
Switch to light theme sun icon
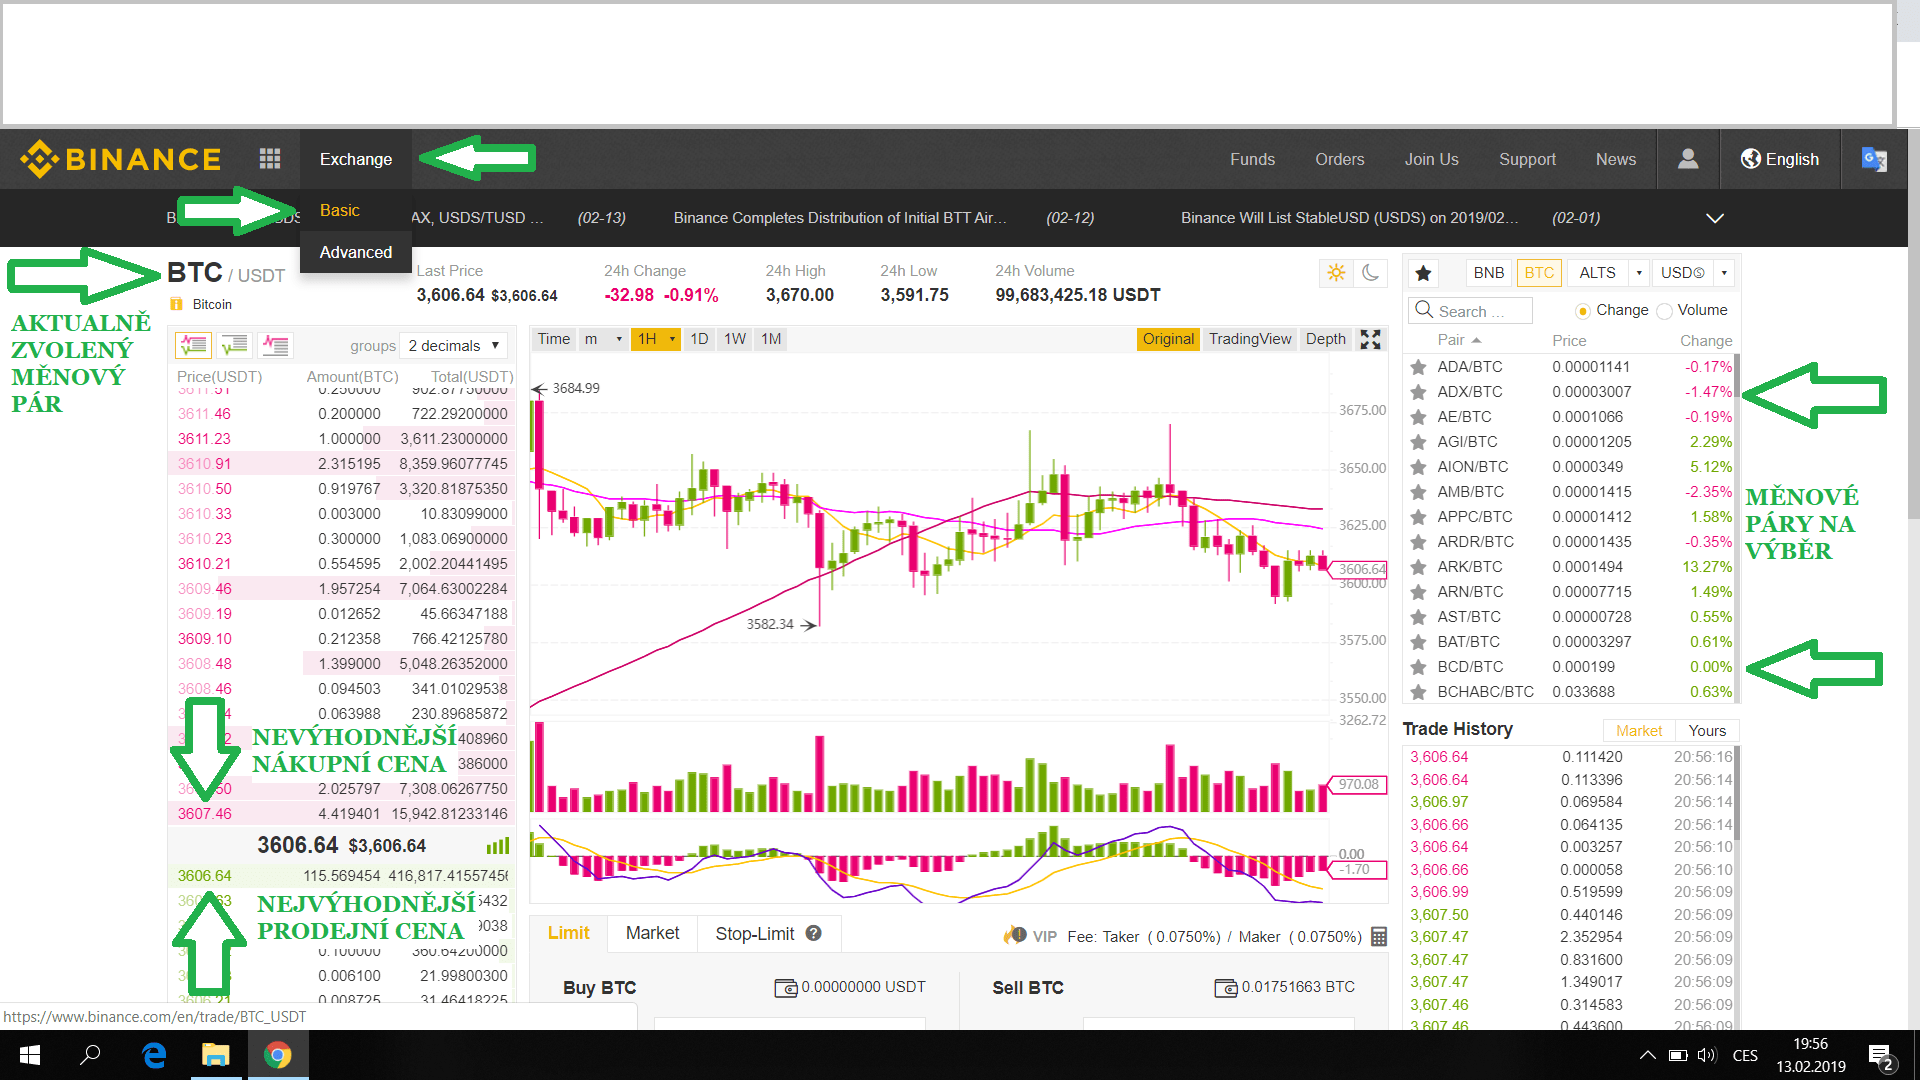pyautogui.click(x=1336, y=272)
